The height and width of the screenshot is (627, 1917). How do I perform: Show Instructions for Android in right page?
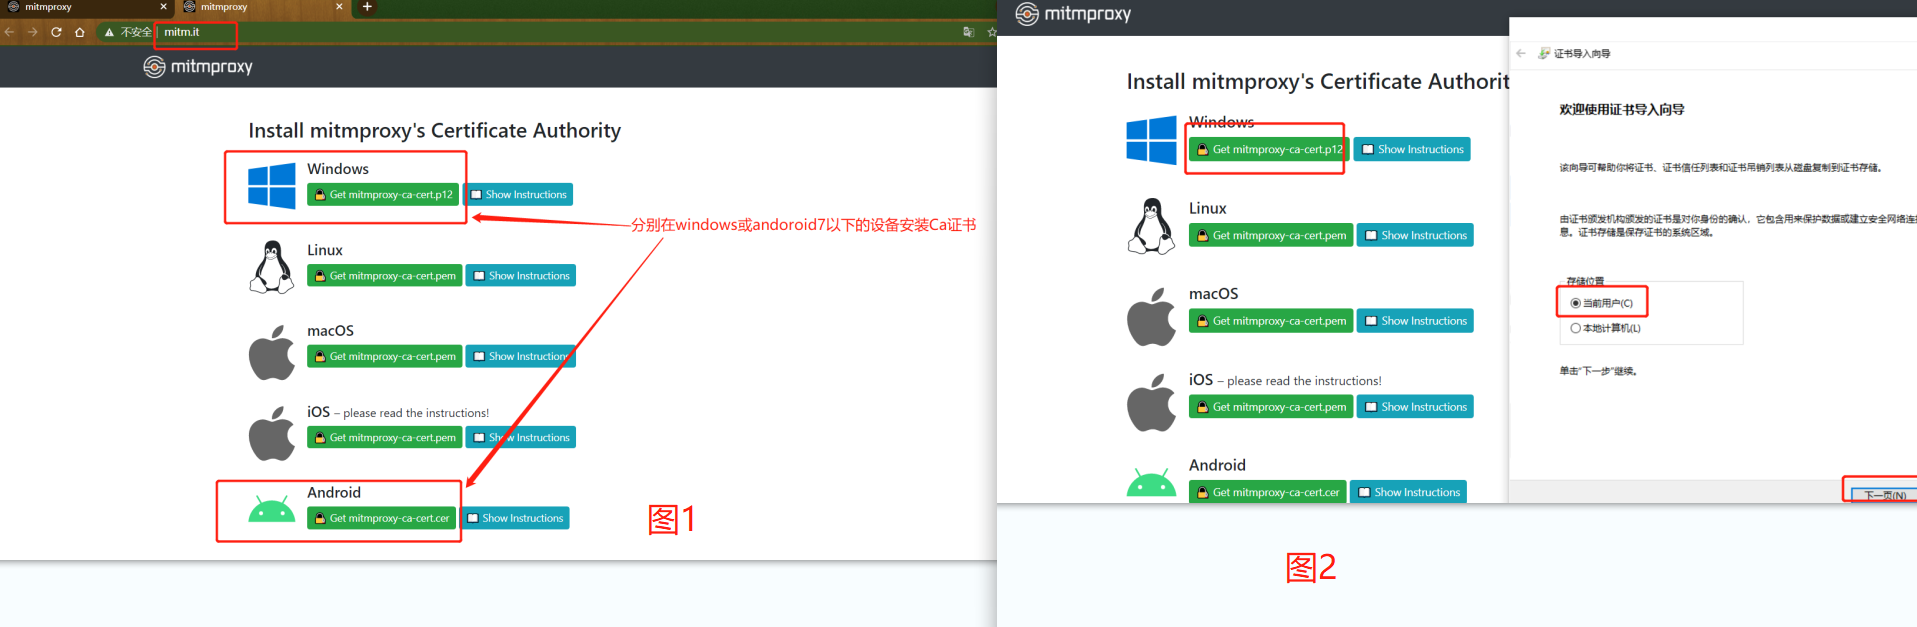click(x=1408, y=492)
